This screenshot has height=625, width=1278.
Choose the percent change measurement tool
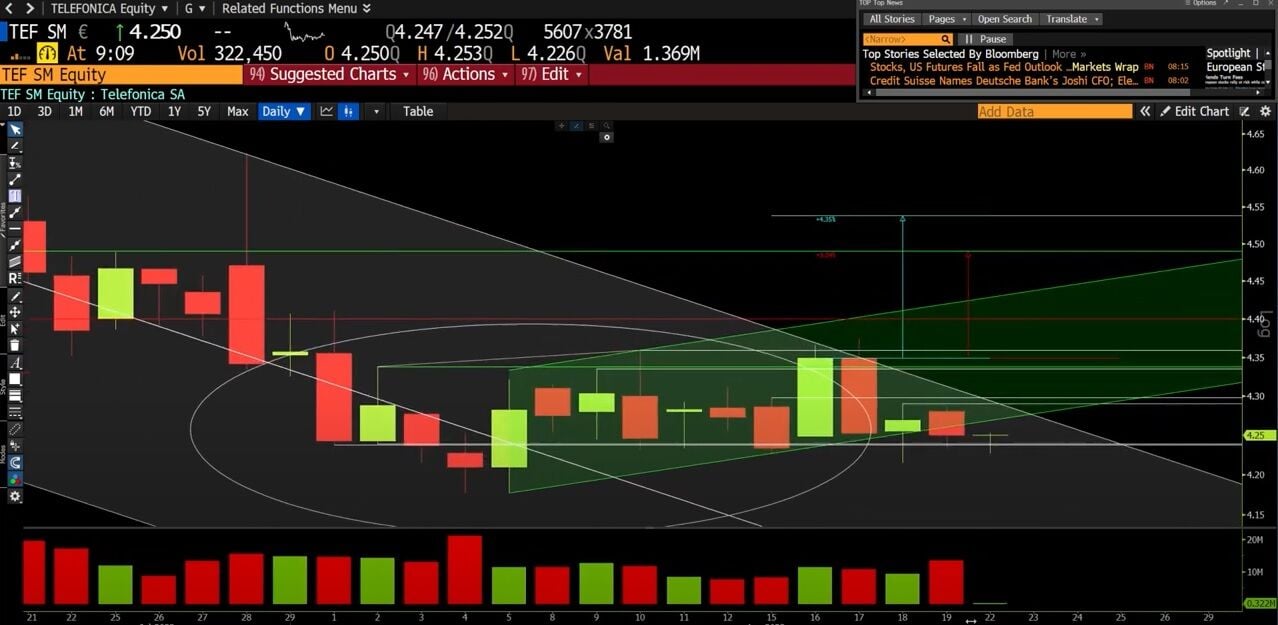tap(15, 163)
